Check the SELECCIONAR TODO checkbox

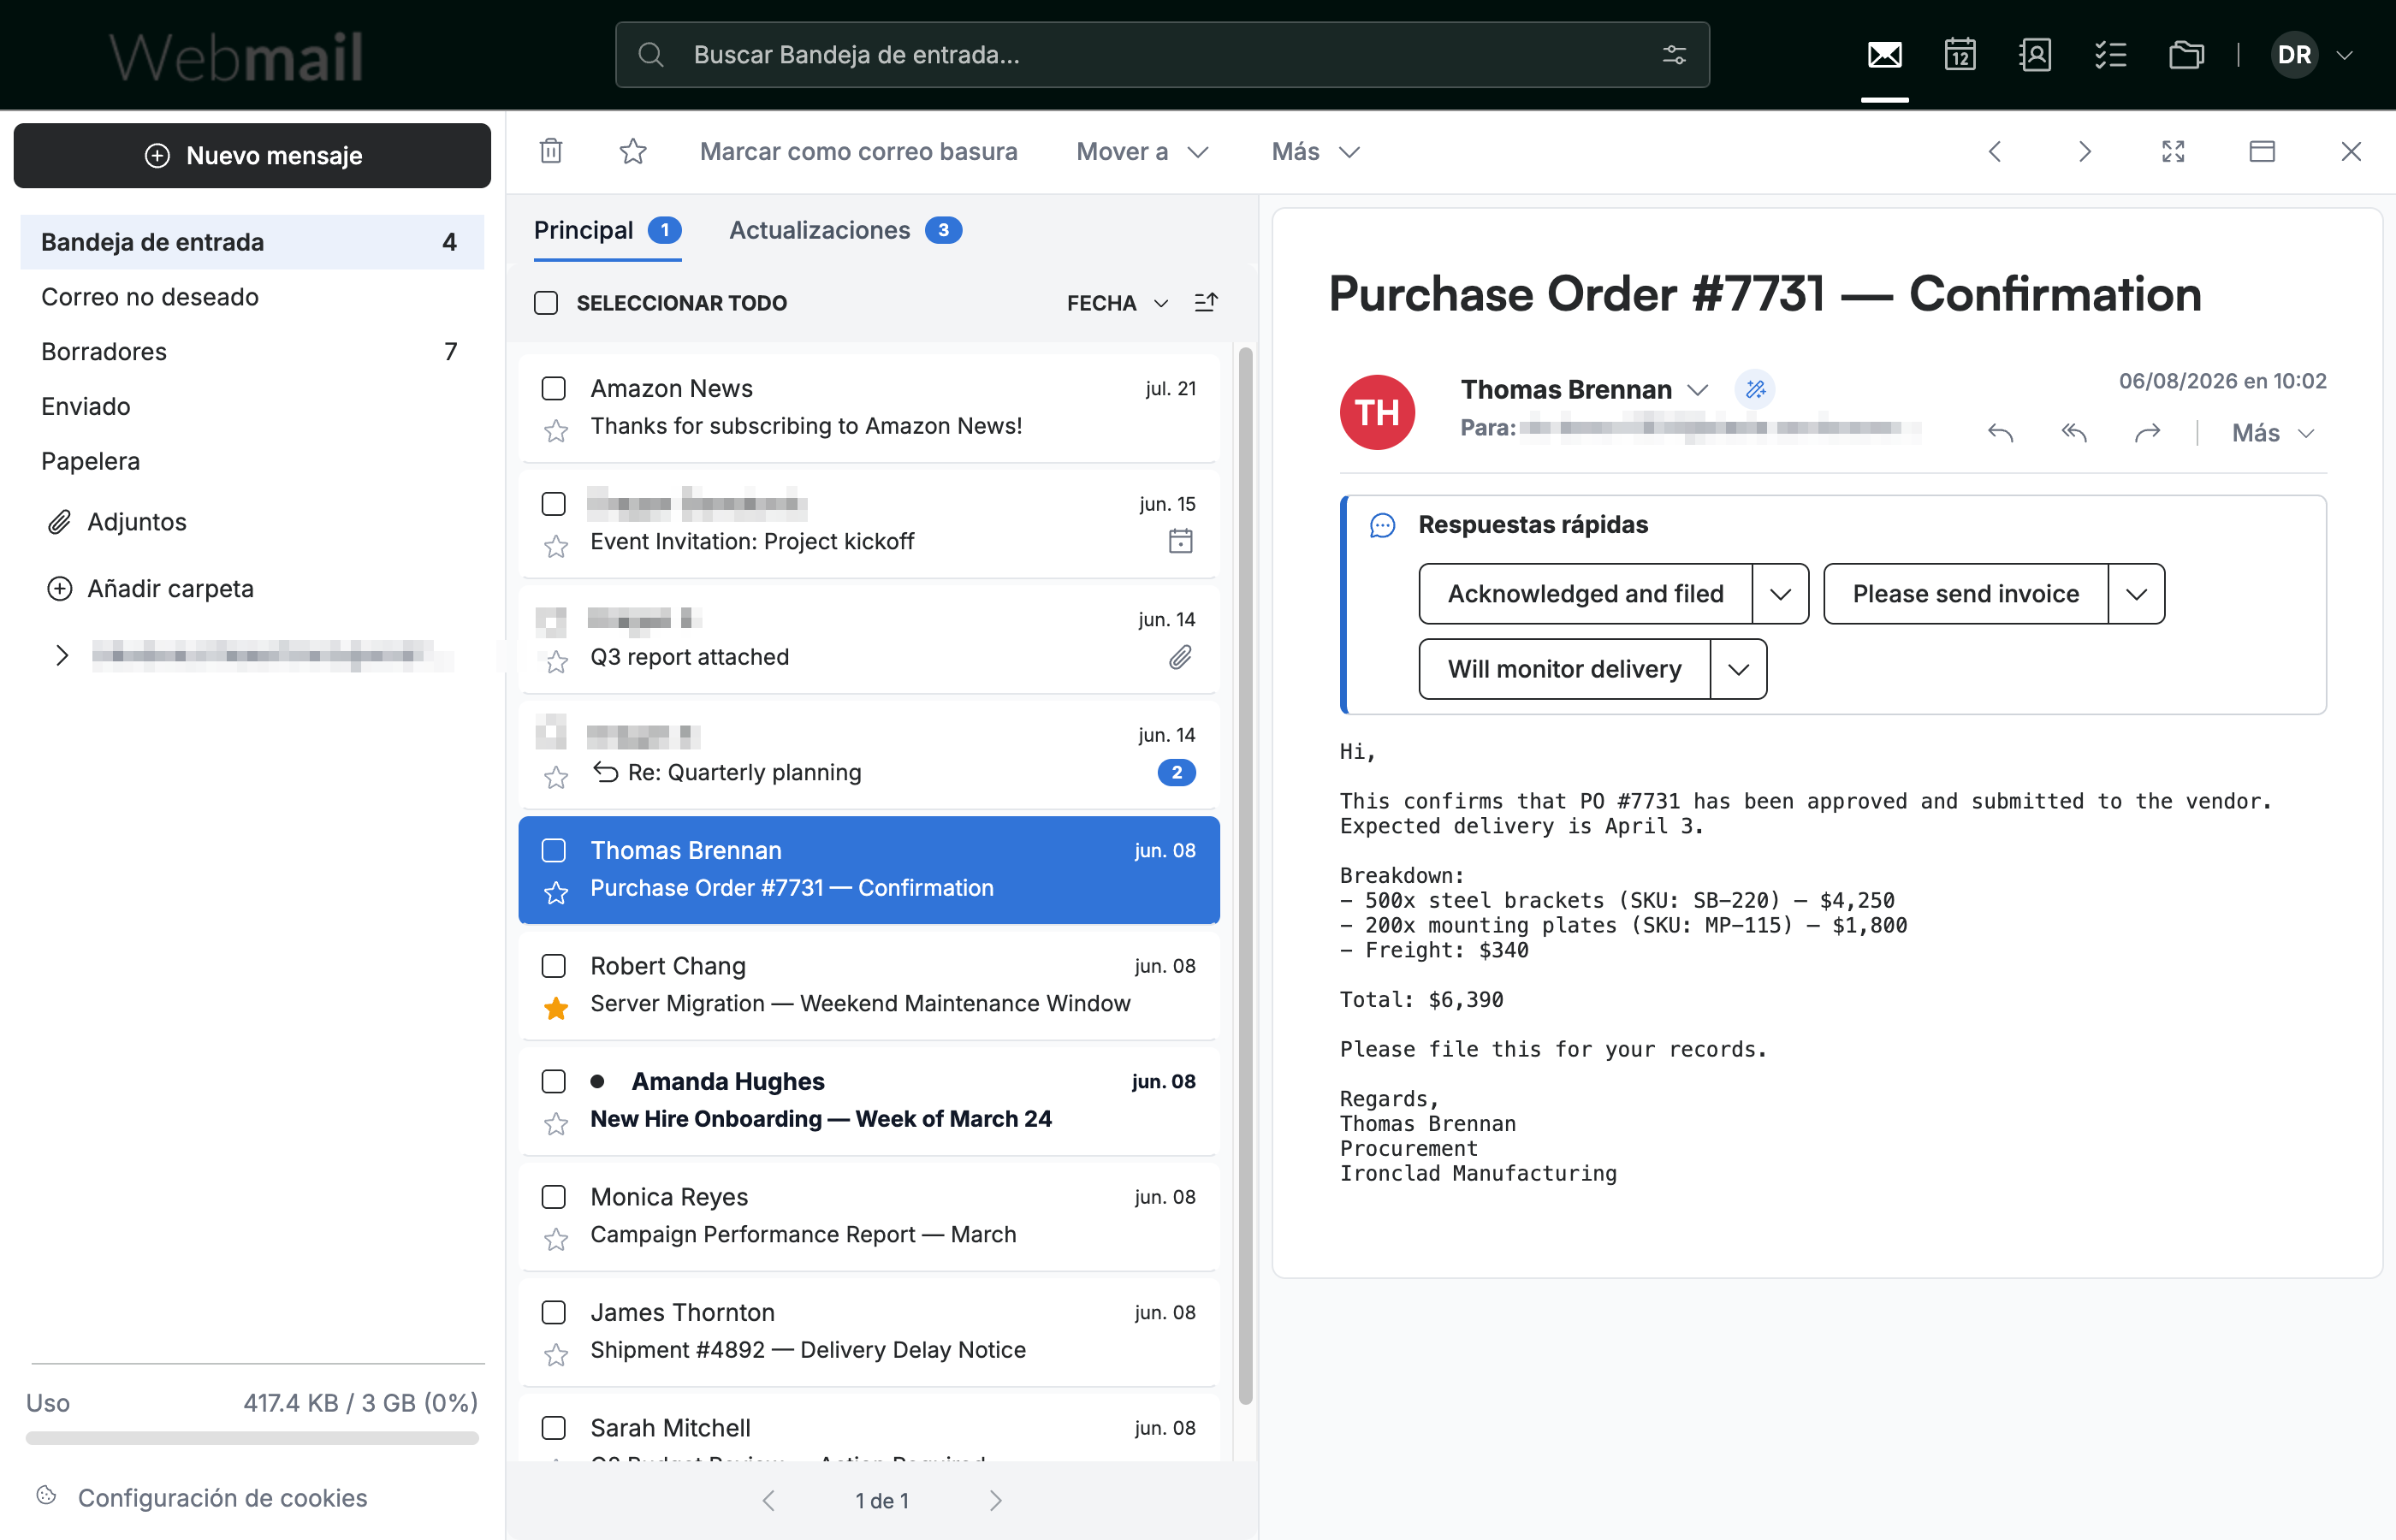click(x=545, y=303)
